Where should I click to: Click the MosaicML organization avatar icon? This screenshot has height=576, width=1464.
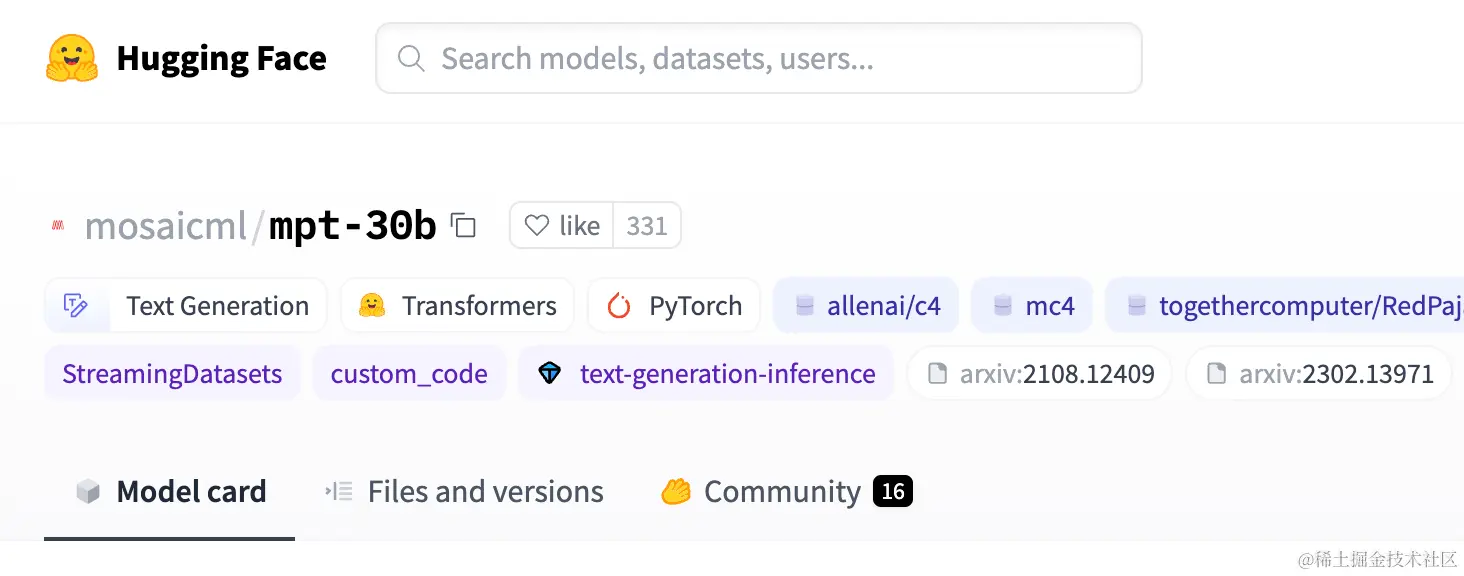58,226
